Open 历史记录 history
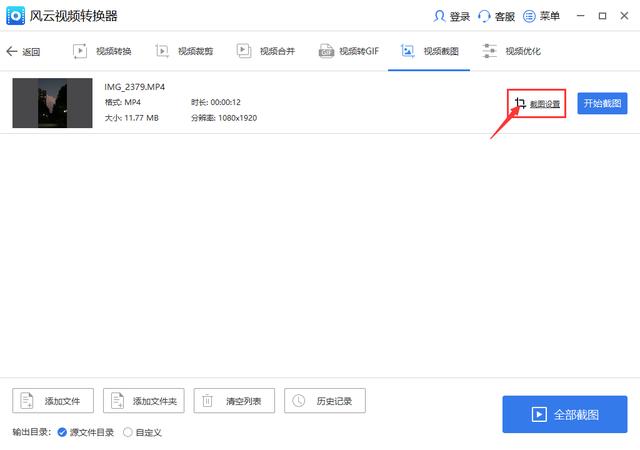Screen dimensions: 640x450 click(x=325, y=401)
